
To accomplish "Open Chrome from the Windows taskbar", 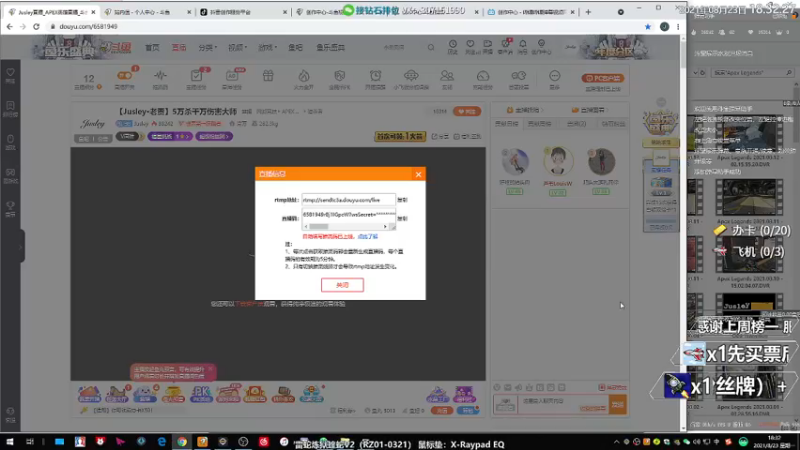I will click(182, 442).
